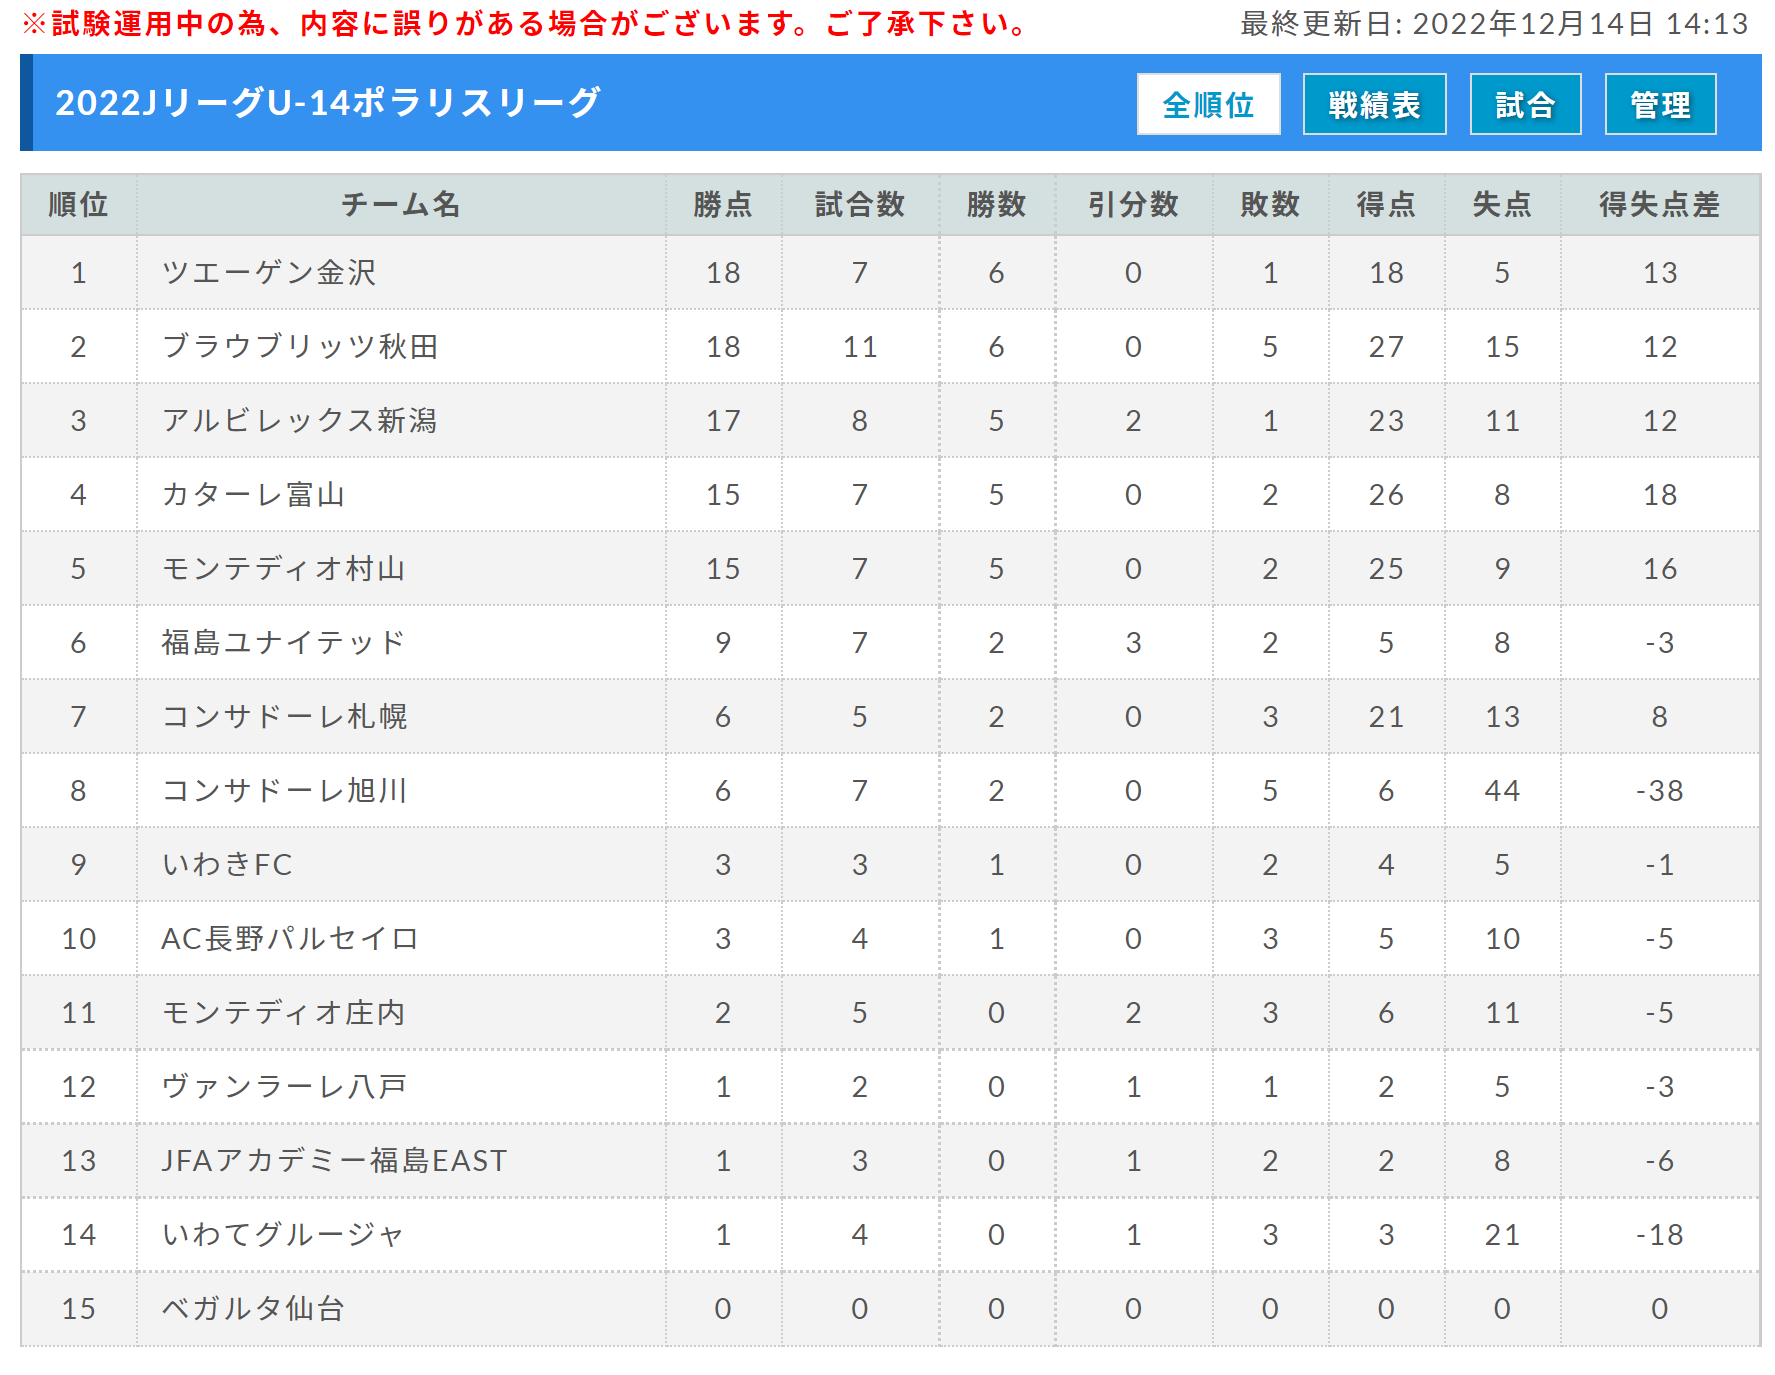1775x1375 pixels.
Task: Switch to the 戦績表 tab
Action: click(1374, 104)
